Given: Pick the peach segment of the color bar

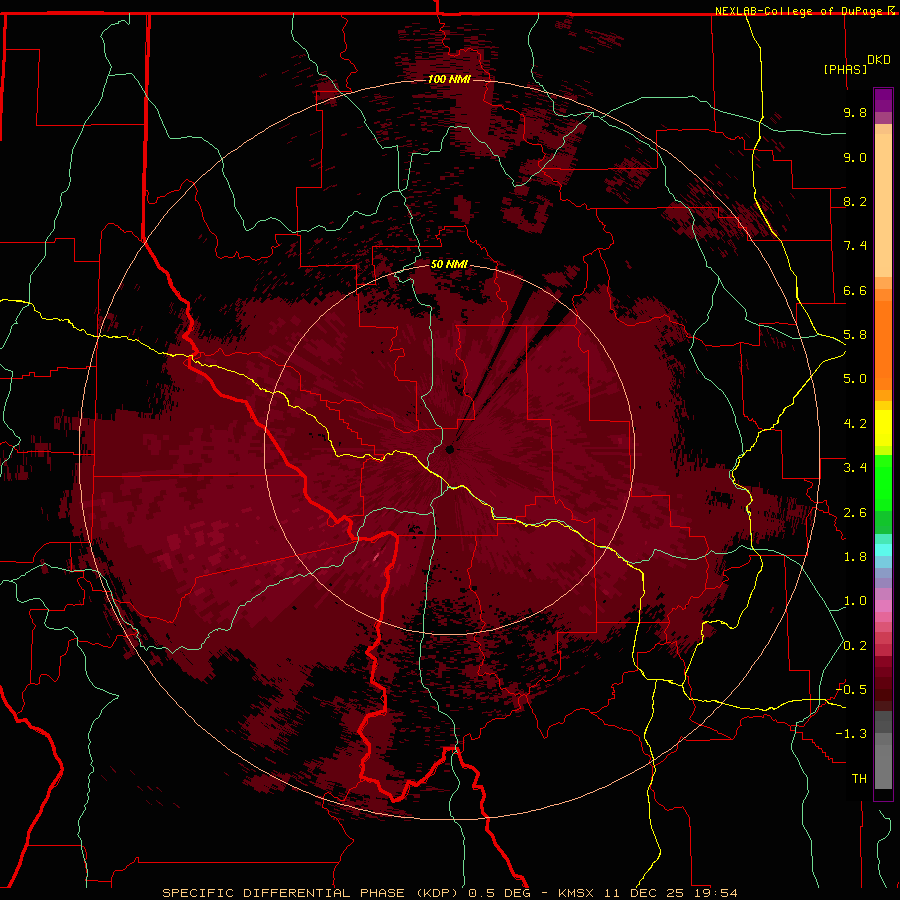Looking at the screenshot, I should coord(883,207).
